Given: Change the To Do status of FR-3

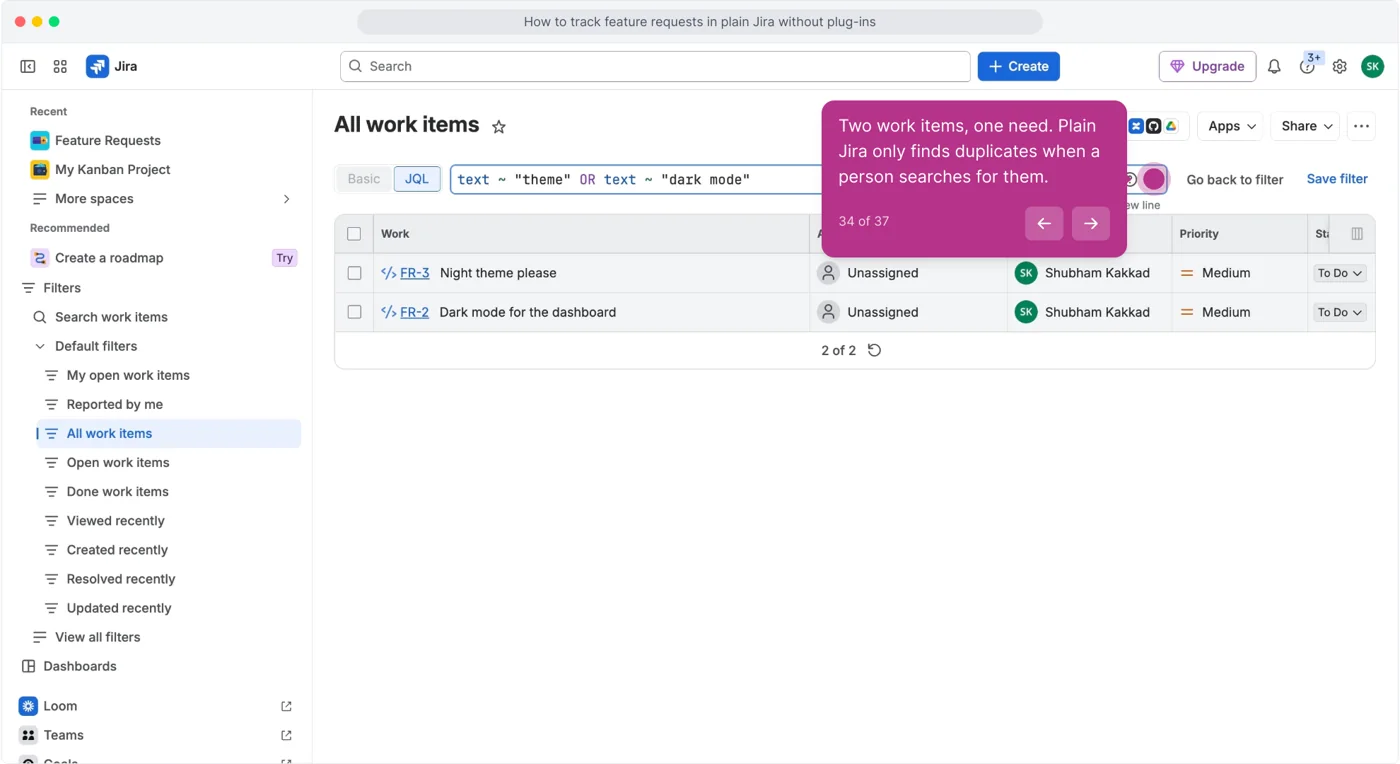Looking at the screenshot, I should coord(1340,273).
